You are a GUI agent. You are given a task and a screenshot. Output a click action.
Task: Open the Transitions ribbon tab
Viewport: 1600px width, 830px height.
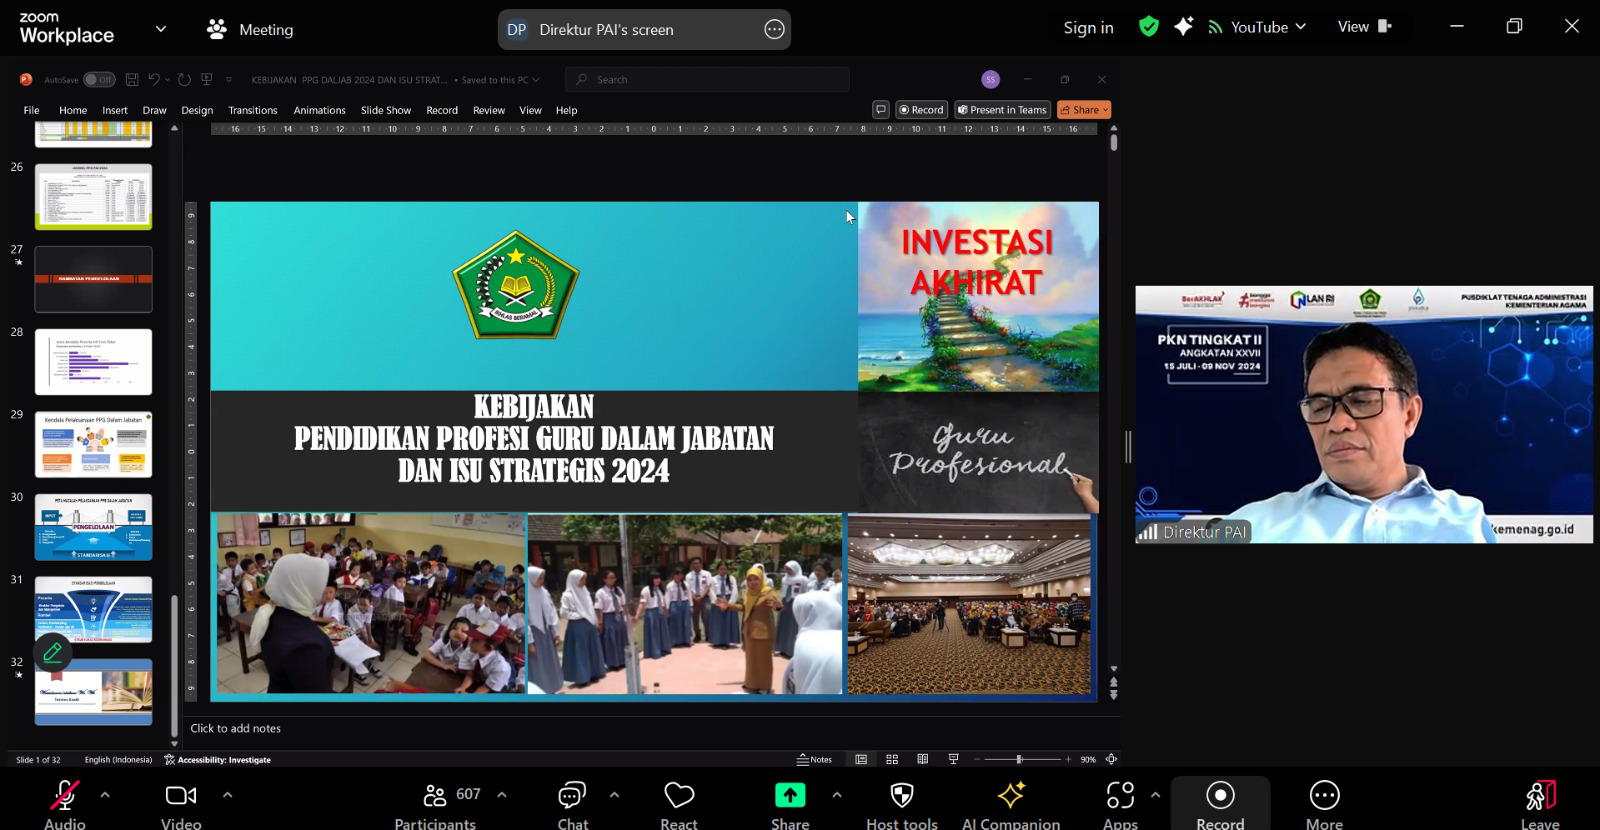252,110
